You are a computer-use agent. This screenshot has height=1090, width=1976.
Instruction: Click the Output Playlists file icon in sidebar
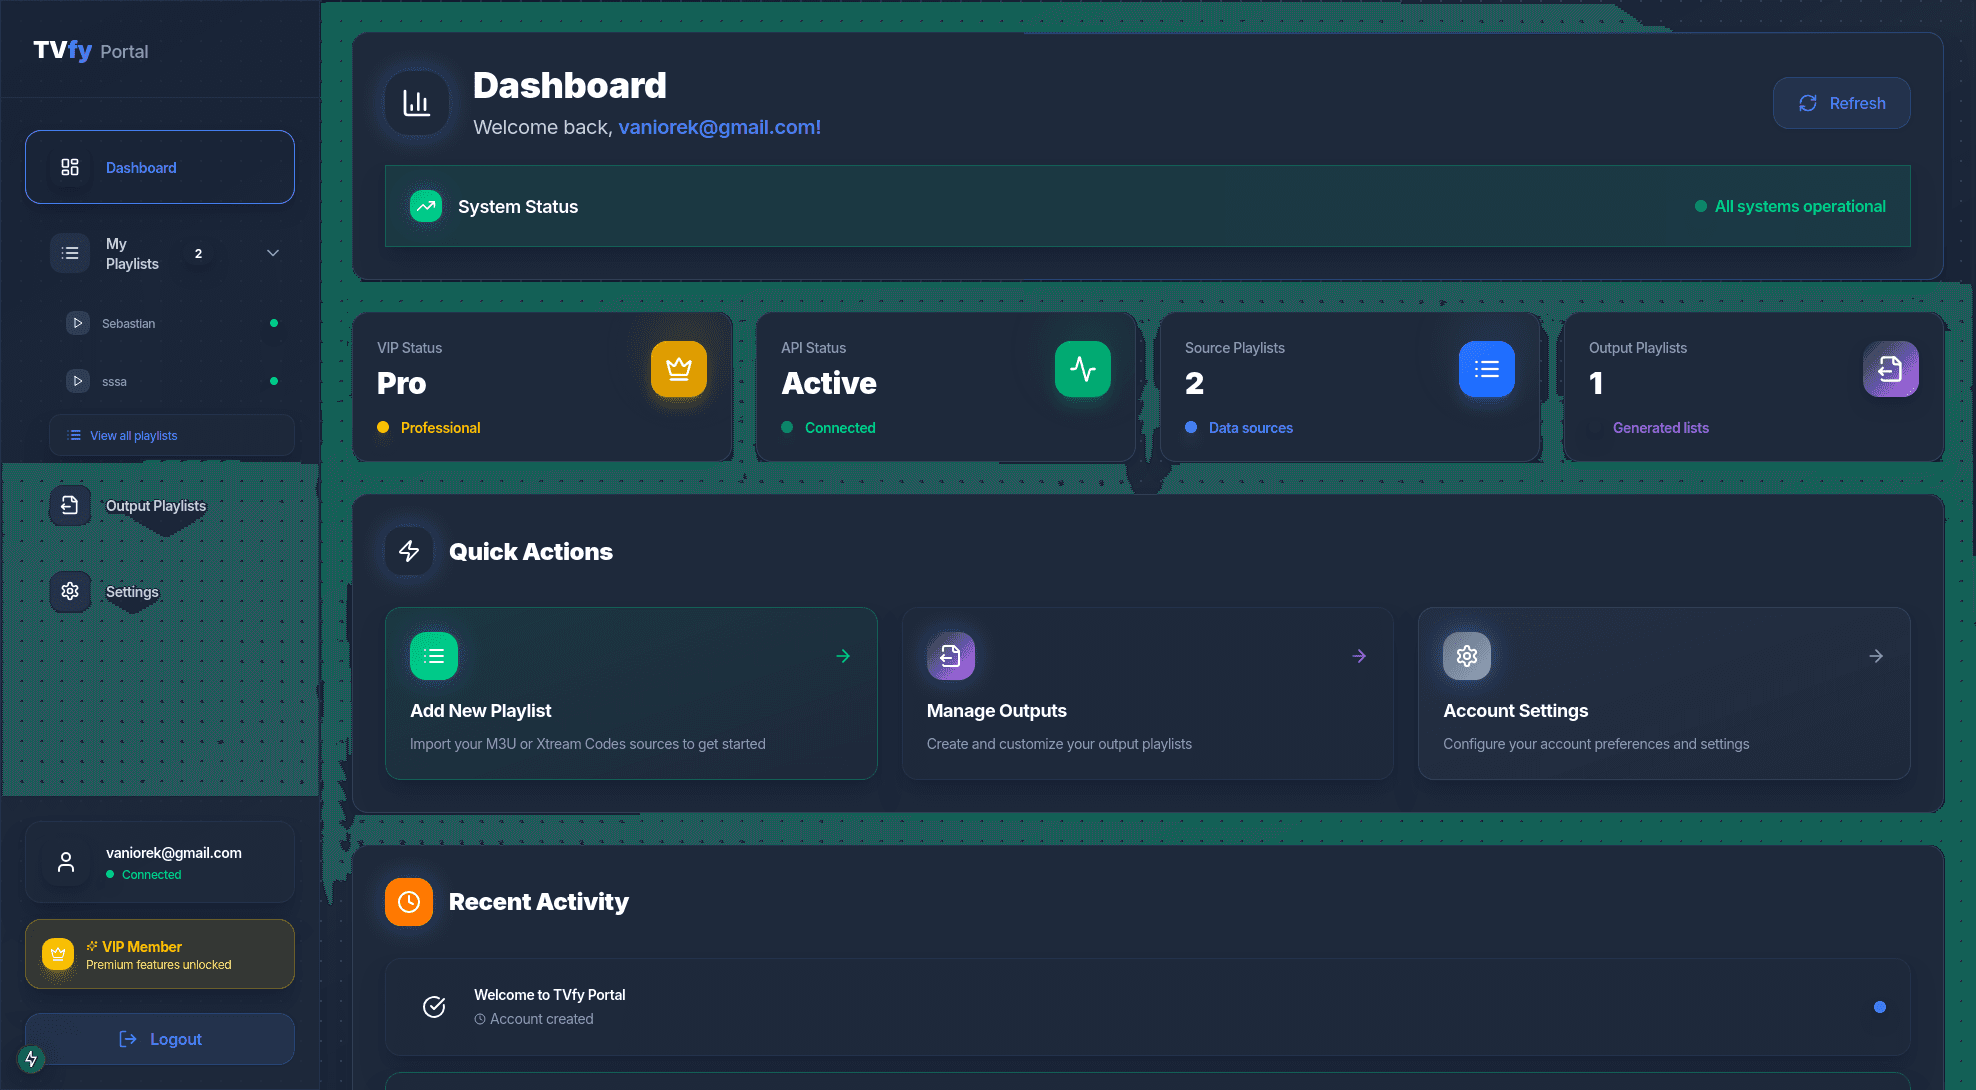(x=70, y=506)
